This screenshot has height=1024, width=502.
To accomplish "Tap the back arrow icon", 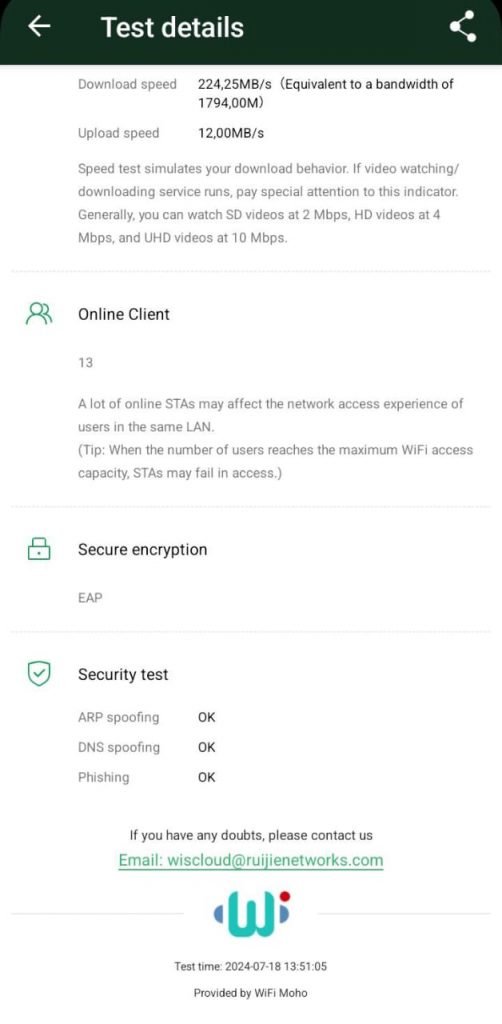I will tap(39, 27).
